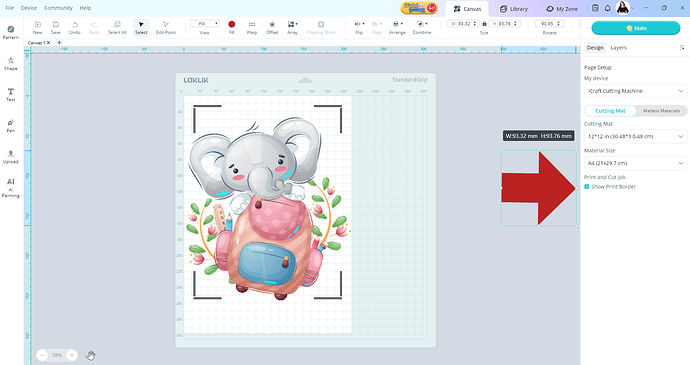Open the Material Size dropdown

(x=635, y=163)
